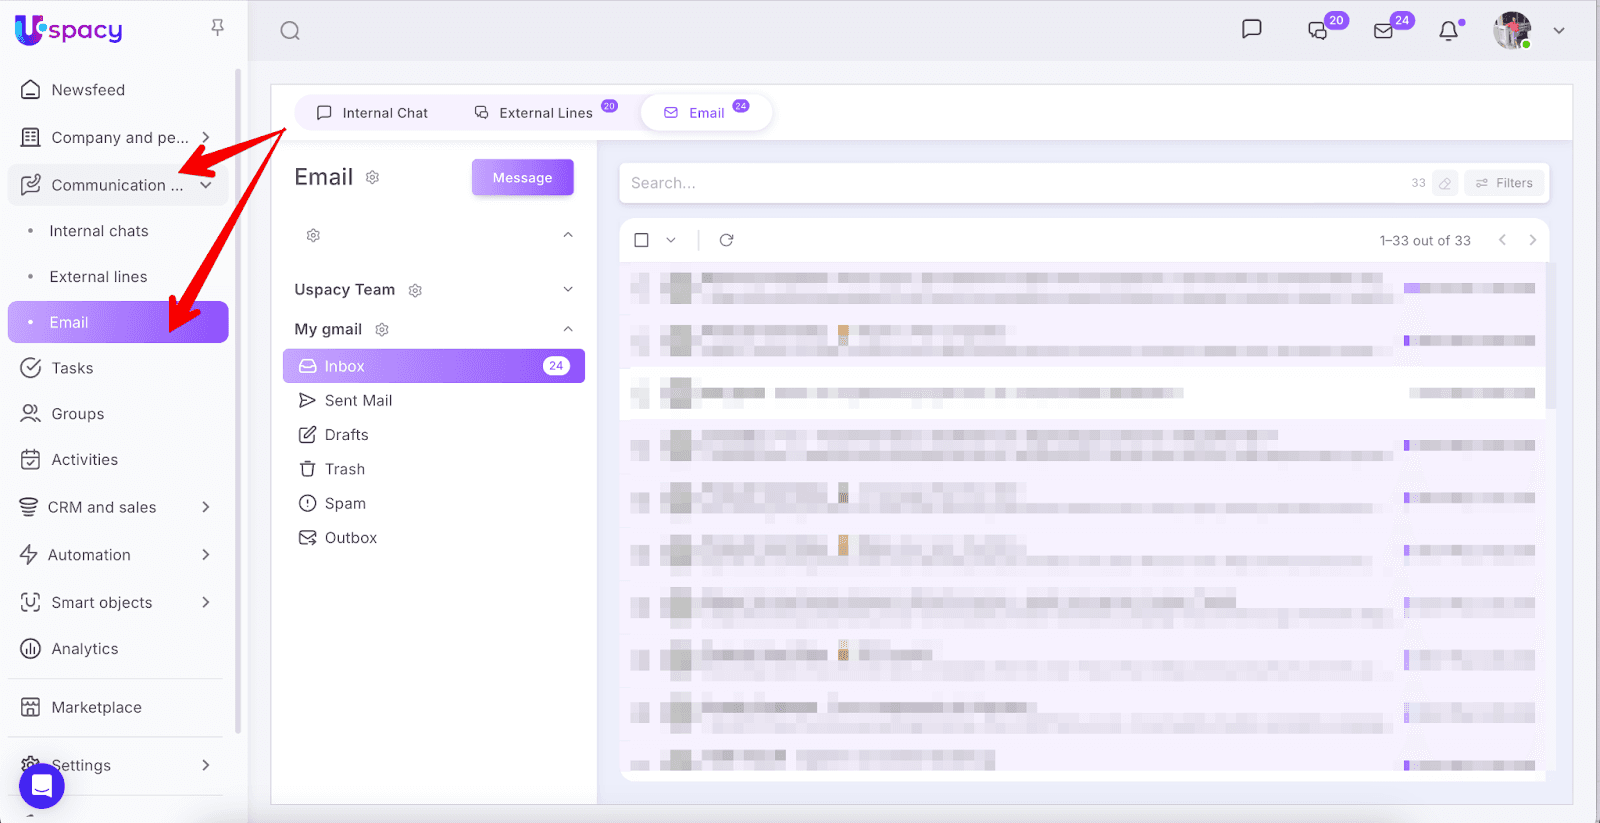The width and height of the screenshot is (1600, 823).
Task: Open Internal chats in sidebar
Action: (x=99, y=231)
